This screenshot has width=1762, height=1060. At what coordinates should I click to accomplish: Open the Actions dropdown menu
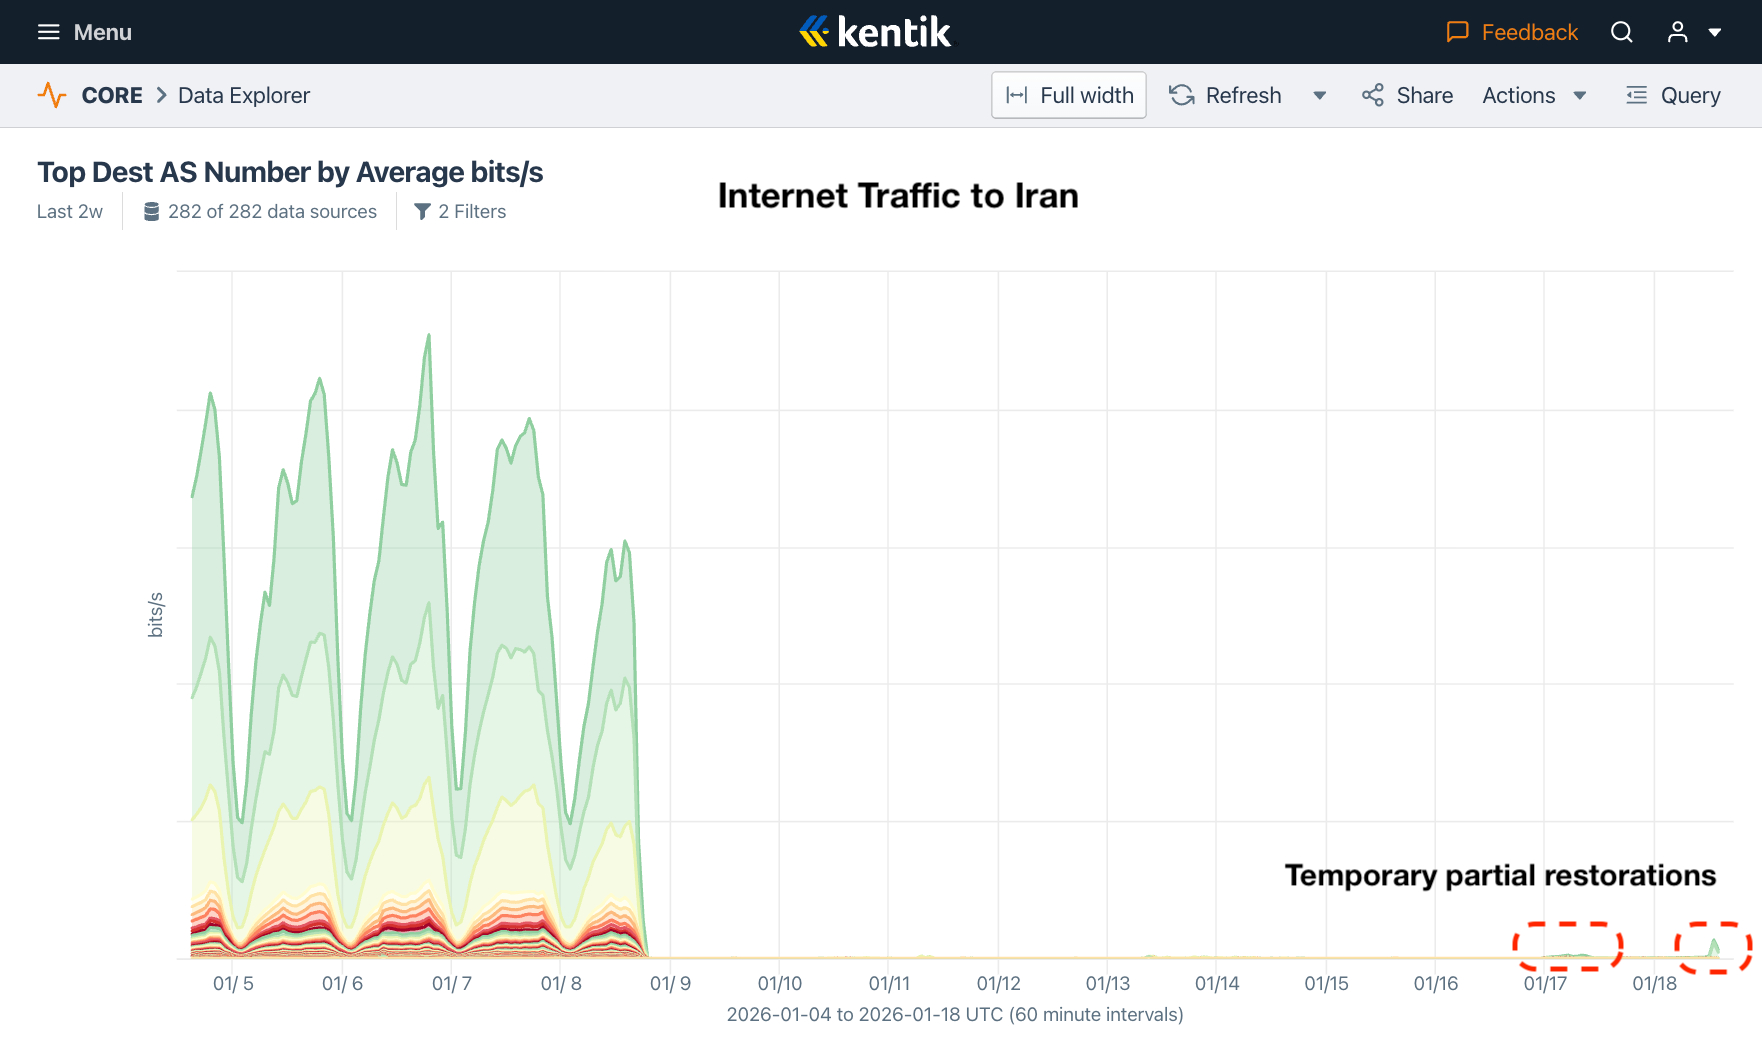coord(1534,95)
